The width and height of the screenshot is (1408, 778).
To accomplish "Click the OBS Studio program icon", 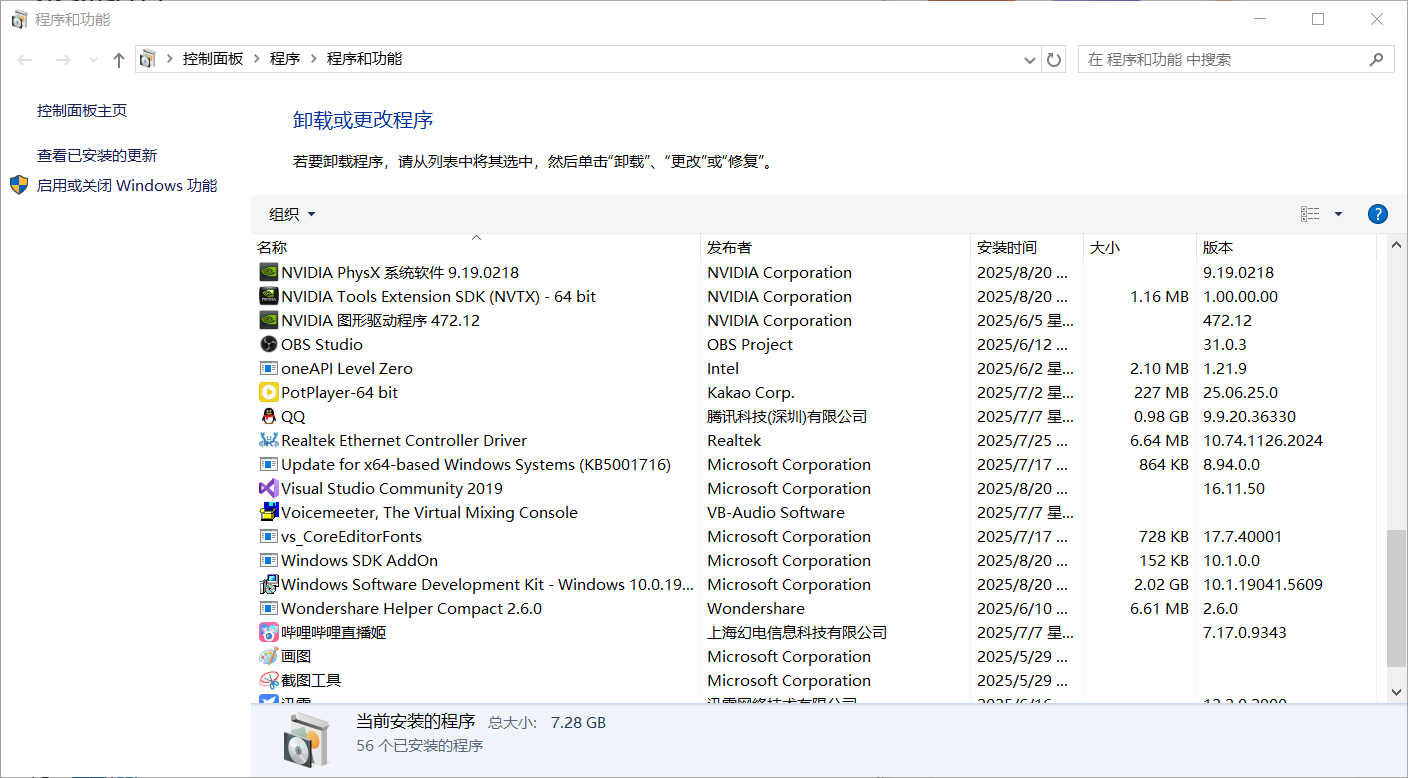I will click(268, 344).
